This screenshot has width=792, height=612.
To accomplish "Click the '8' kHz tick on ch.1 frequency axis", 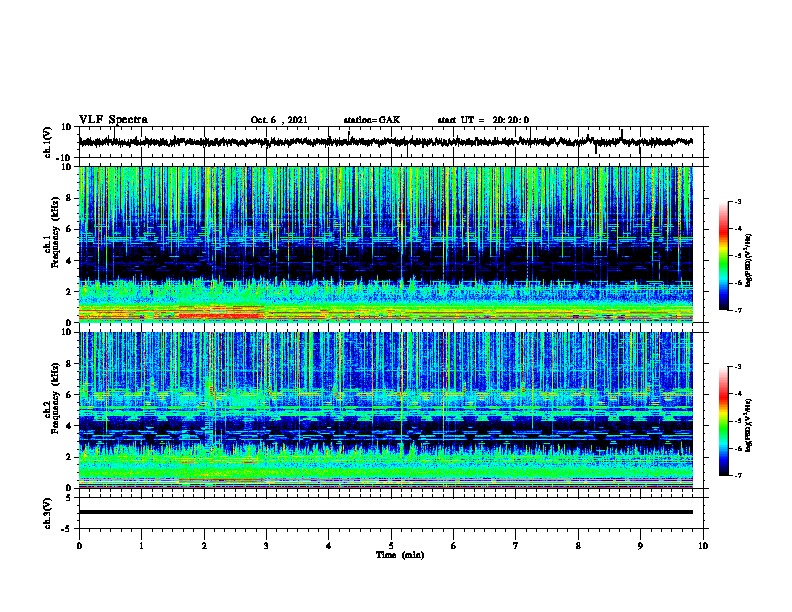I will (x=70, y=198).
